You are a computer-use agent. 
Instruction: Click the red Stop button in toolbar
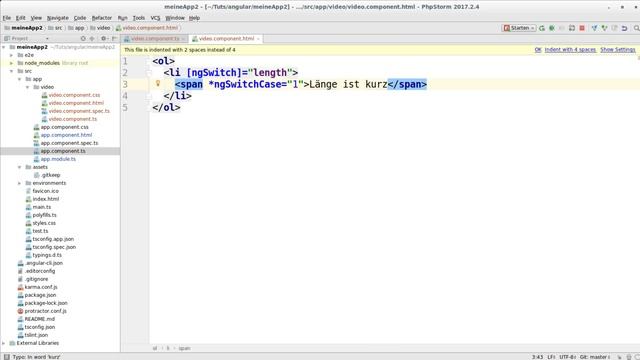pos(582,28)
